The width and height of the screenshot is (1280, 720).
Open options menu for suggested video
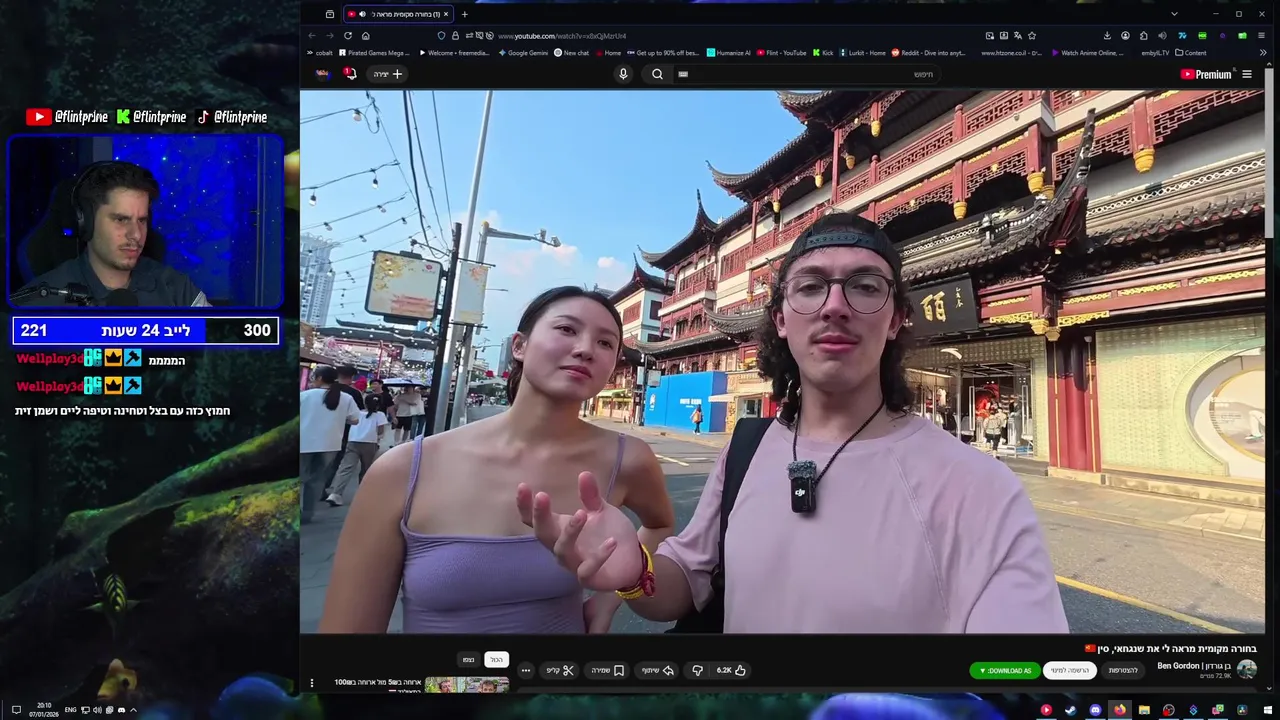tap(312, 683)
